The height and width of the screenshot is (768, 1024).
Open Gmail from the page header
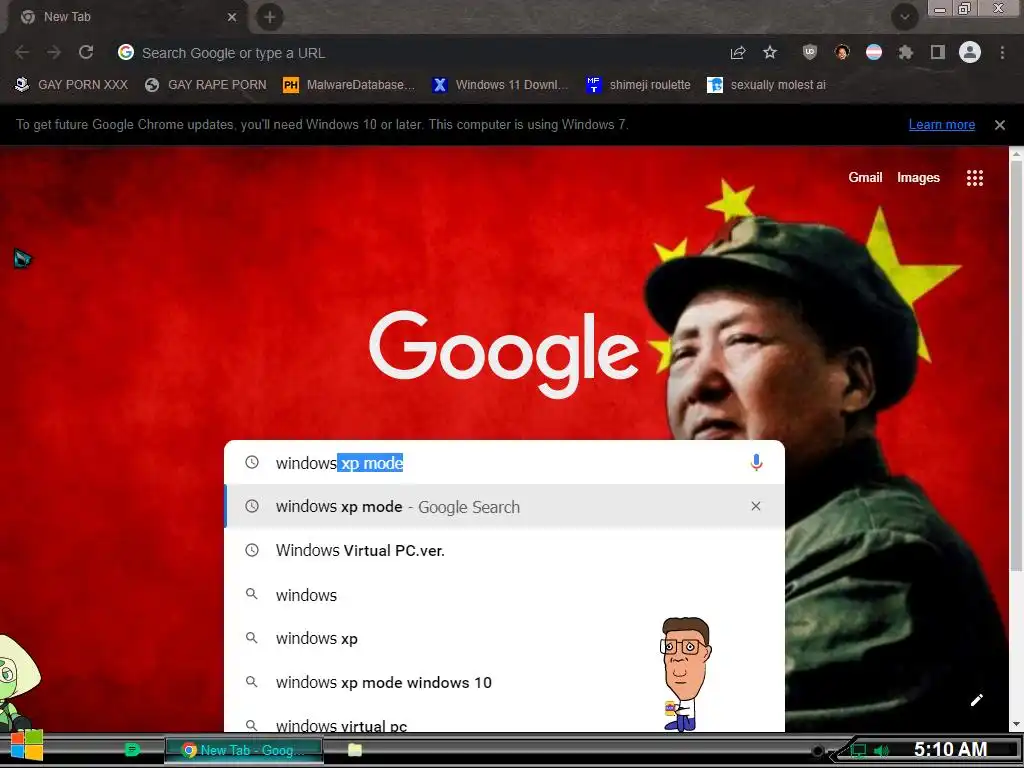point(865,178)
